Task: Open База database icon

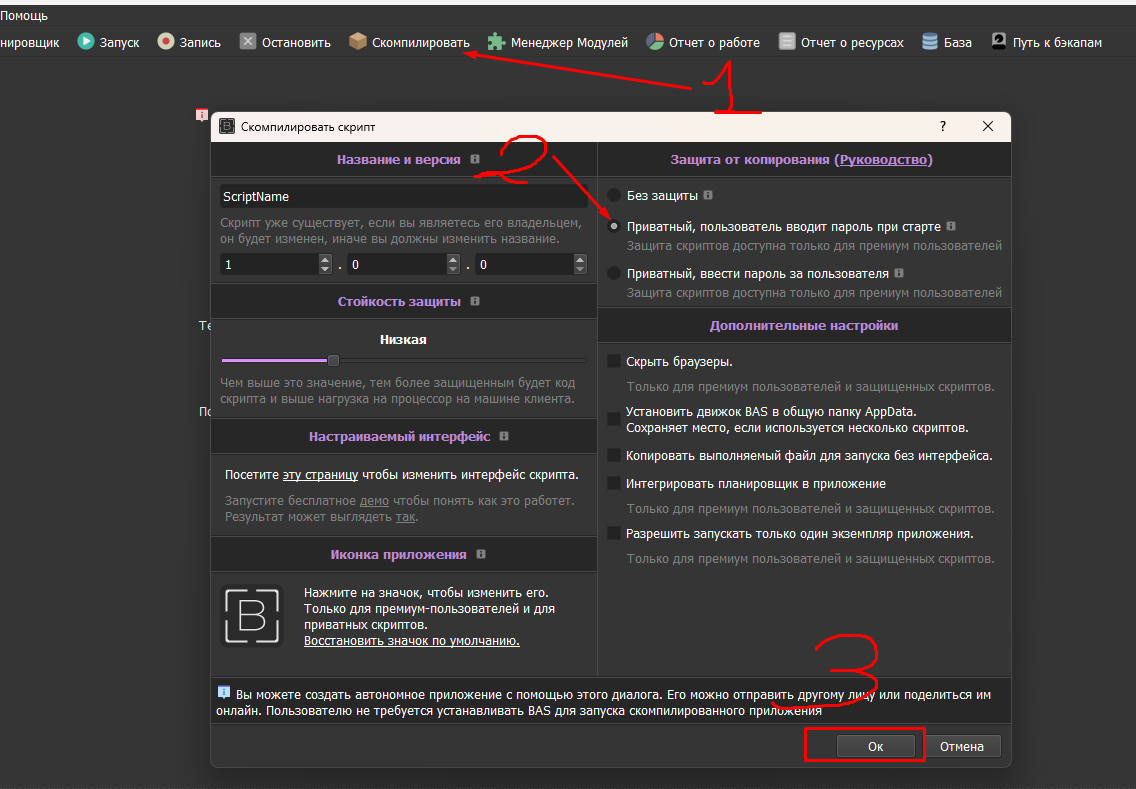Action: 930,42
